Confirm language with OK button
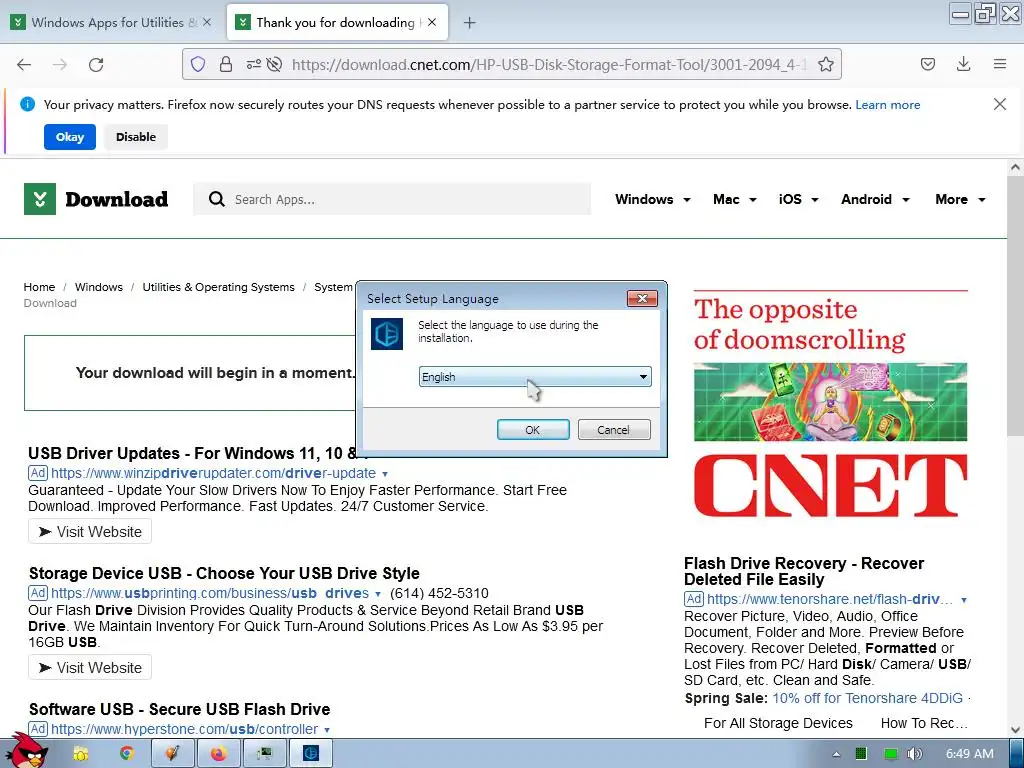Image resolution: width=1024 pixels, height=768 pixels. [x=533, y=430]
